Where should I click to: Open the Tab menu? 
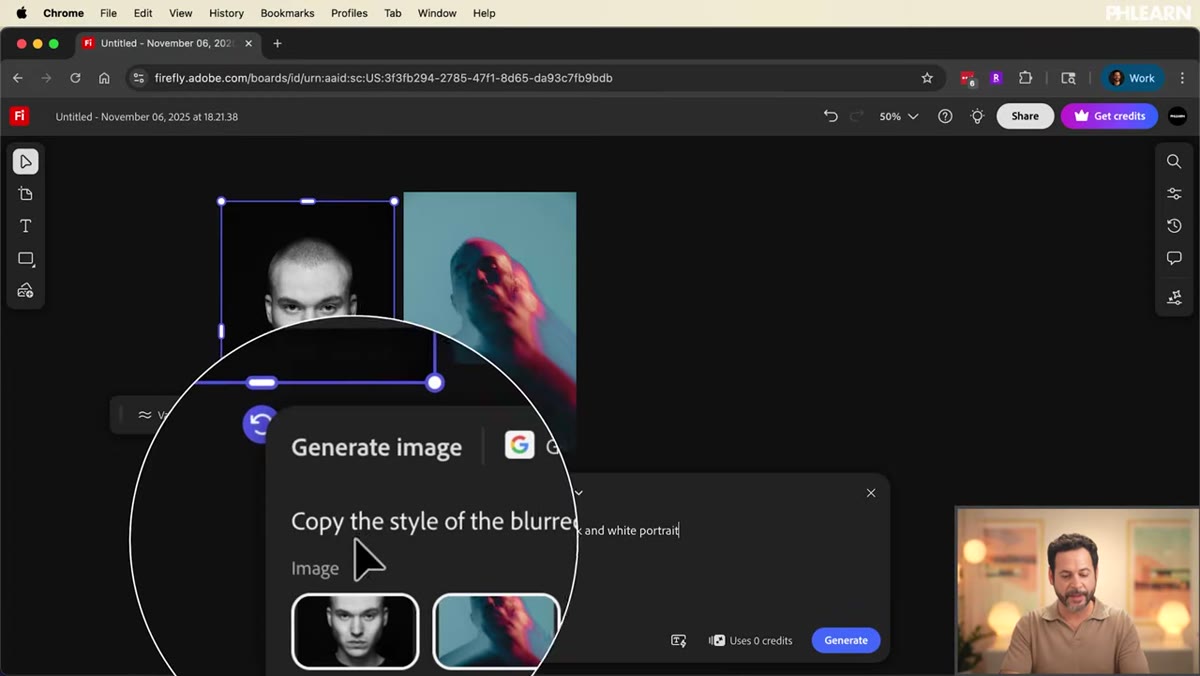393,13
